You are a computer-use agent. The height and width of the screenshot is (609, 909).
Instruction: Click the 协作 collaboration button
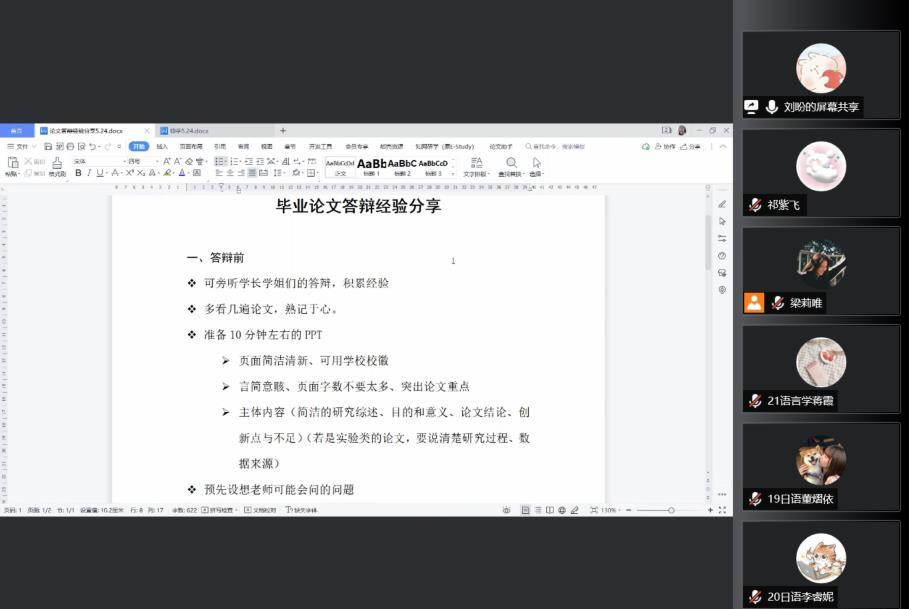(x=666, y=146)
